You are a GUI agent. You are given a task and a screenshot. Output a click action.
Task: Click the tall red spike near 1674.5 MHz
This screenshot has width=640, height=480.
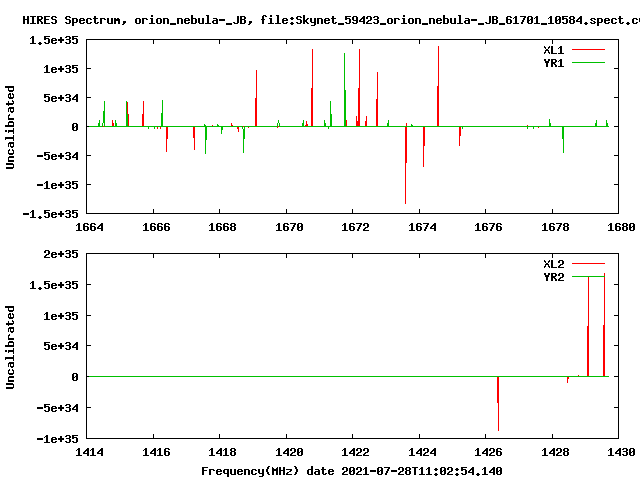coord(438,86)
